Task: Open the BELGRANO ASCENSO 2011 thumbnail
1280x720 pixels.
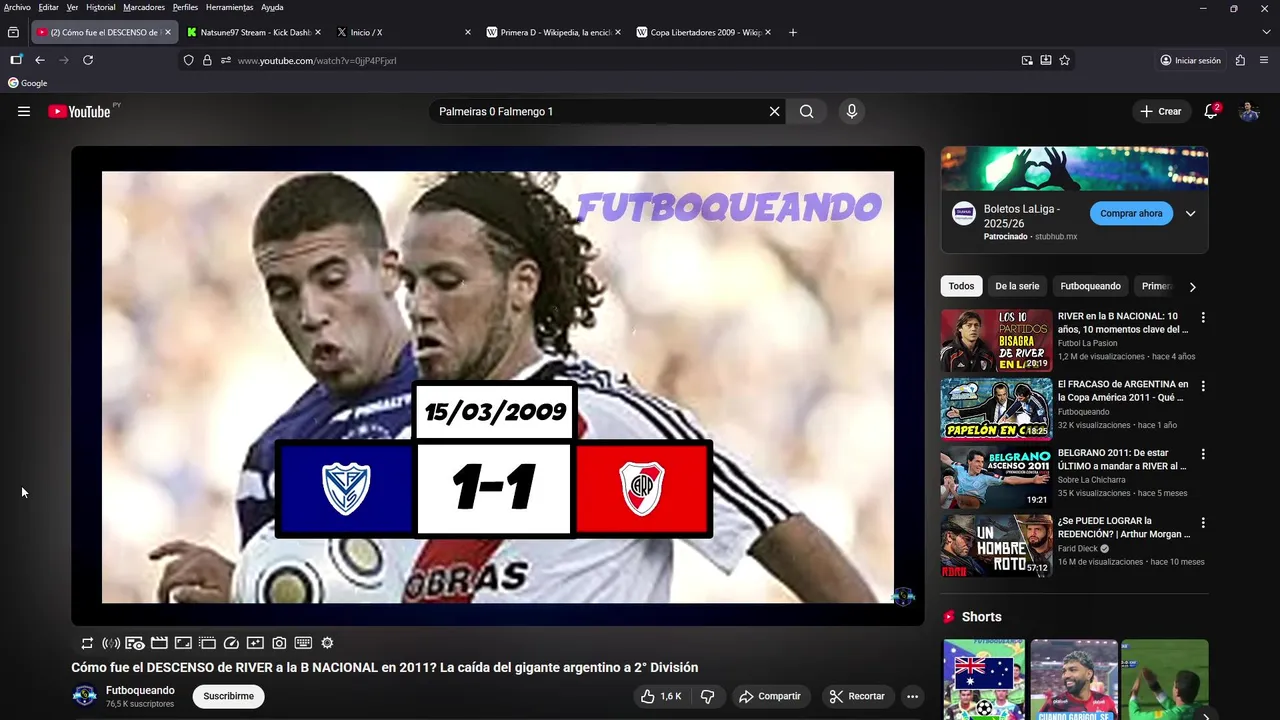Action: pyautogui.click(x=996, y=477)
